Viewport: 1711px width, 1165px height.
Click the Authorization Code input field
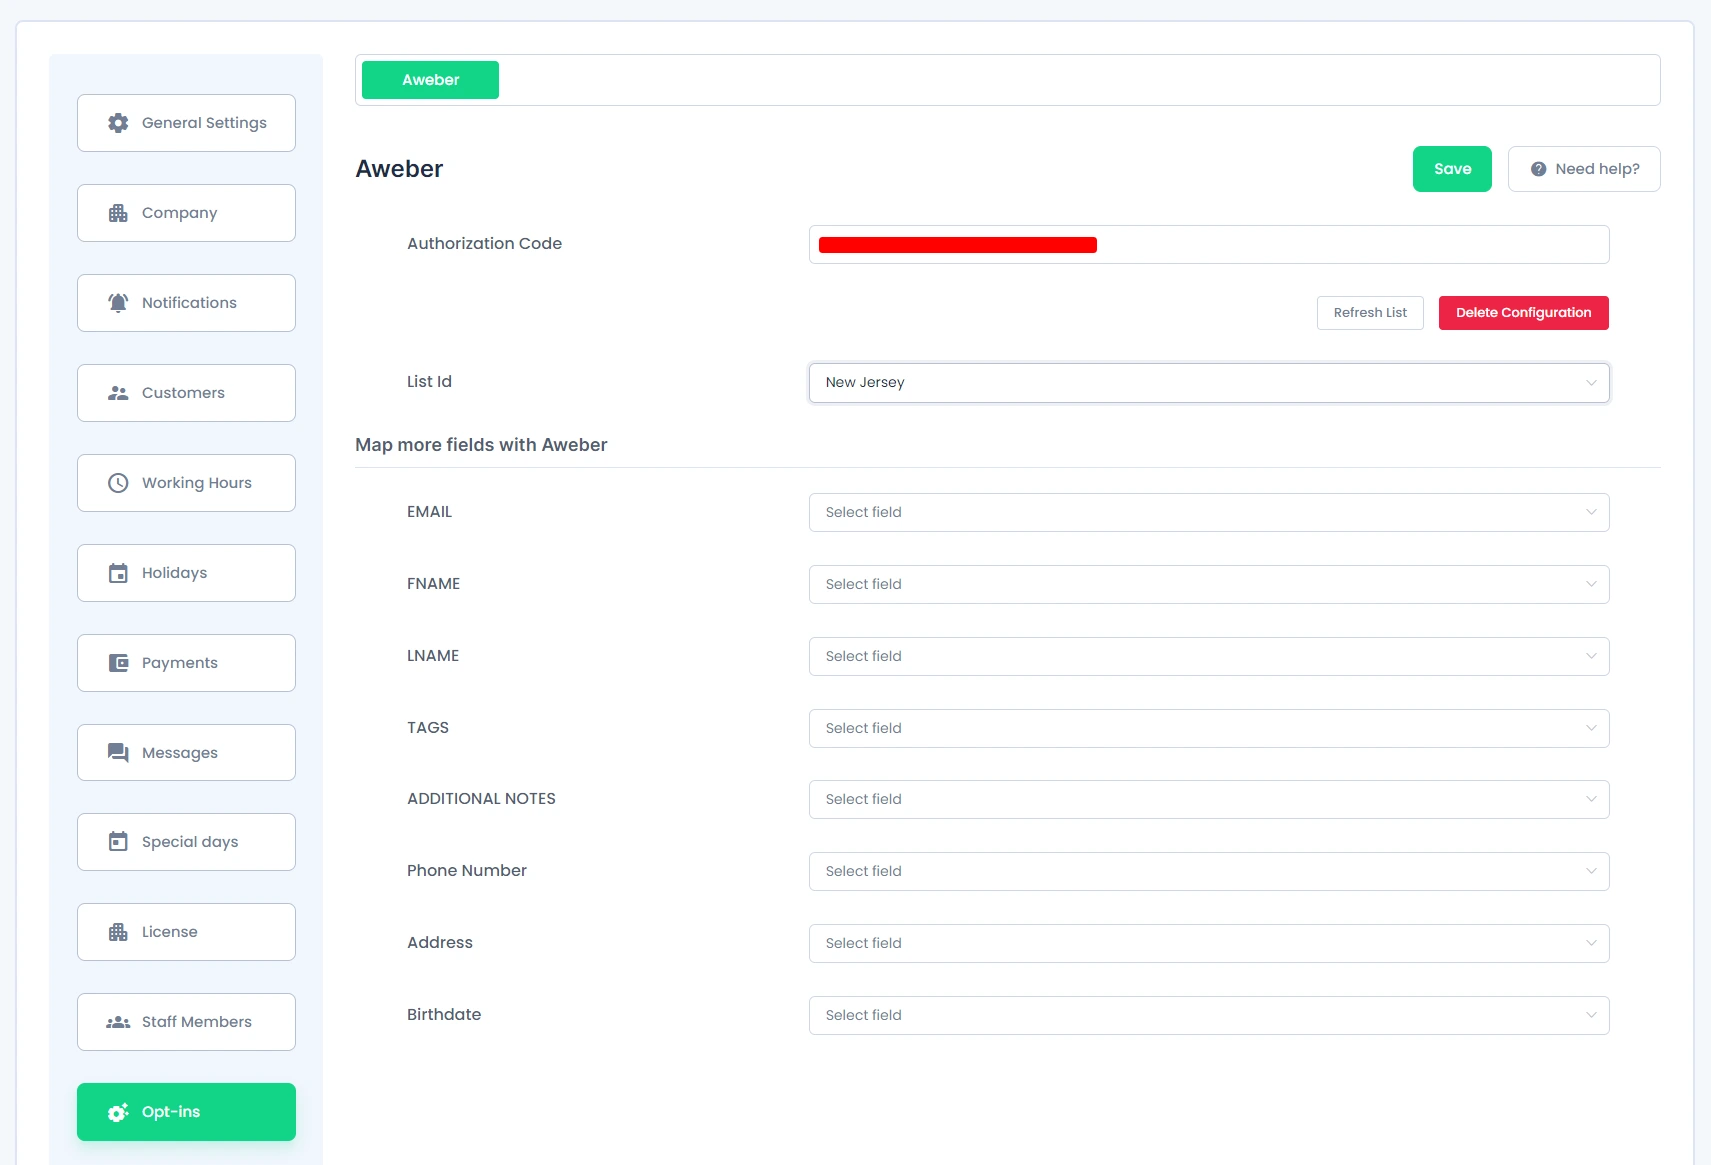coord(1350,245)
